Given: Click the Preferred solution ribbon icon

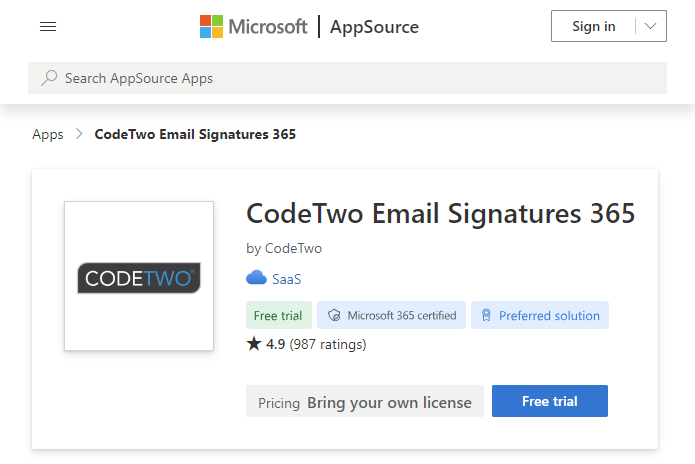Looking at the screenshot, I should [x=486, y=315].
